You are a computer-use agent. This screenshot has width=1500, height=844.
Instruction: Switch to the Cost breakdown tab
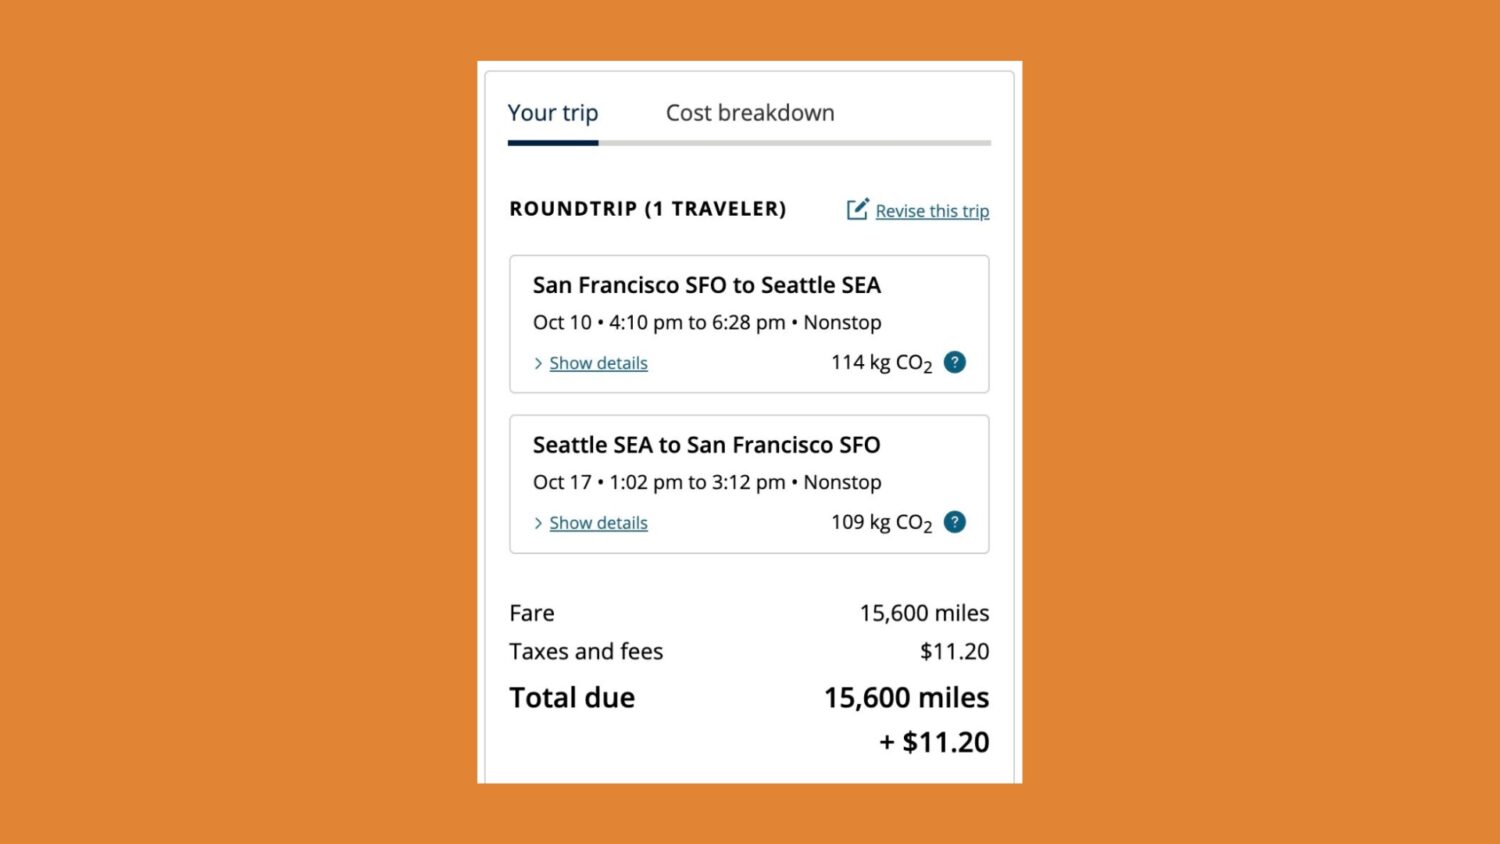pos(750,113)
